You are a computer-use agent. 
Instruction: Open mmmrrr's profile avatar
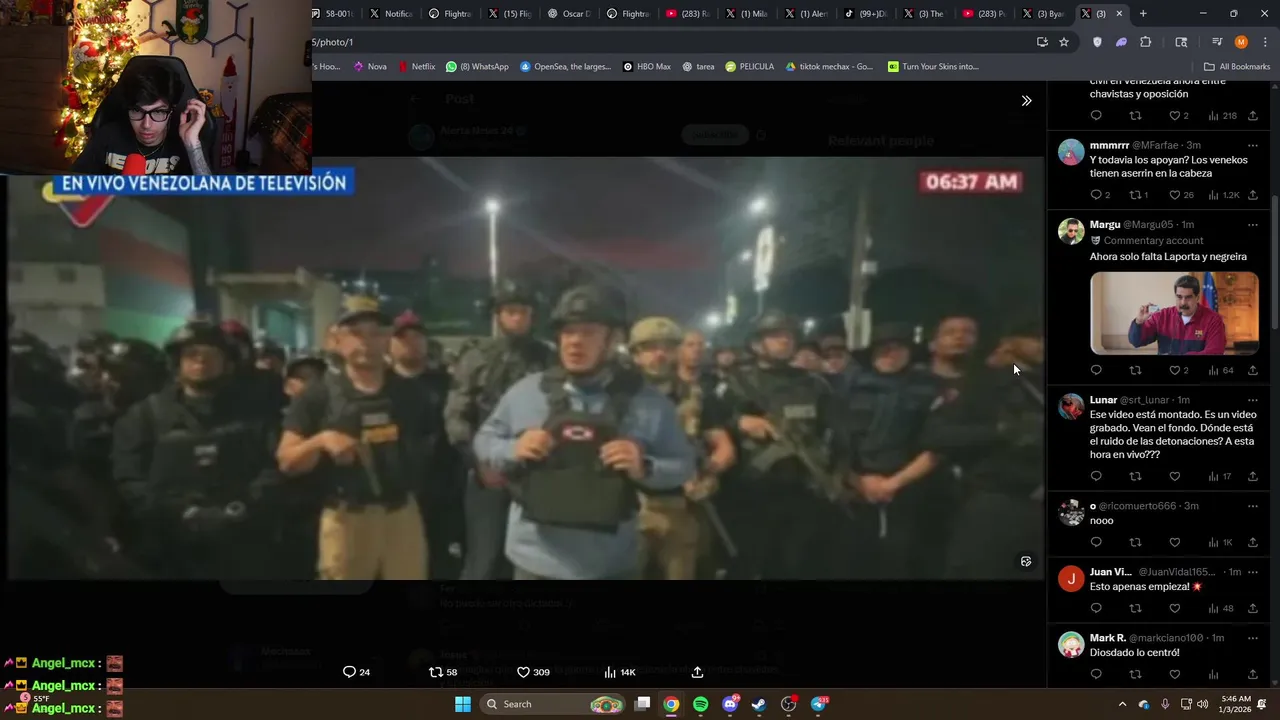click(1071, 152)
